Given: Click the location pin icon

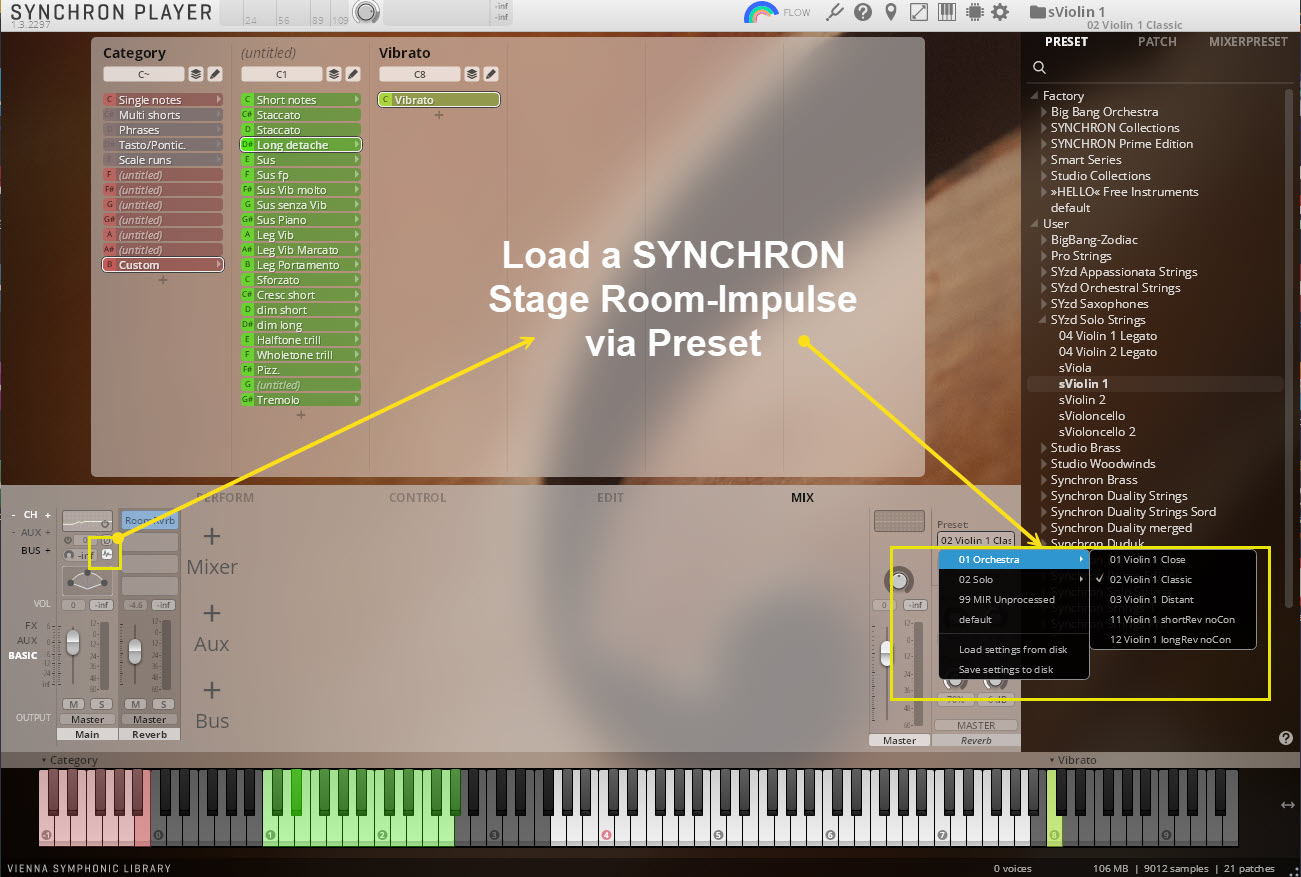Looking at the screenshot, I should 891,12.
